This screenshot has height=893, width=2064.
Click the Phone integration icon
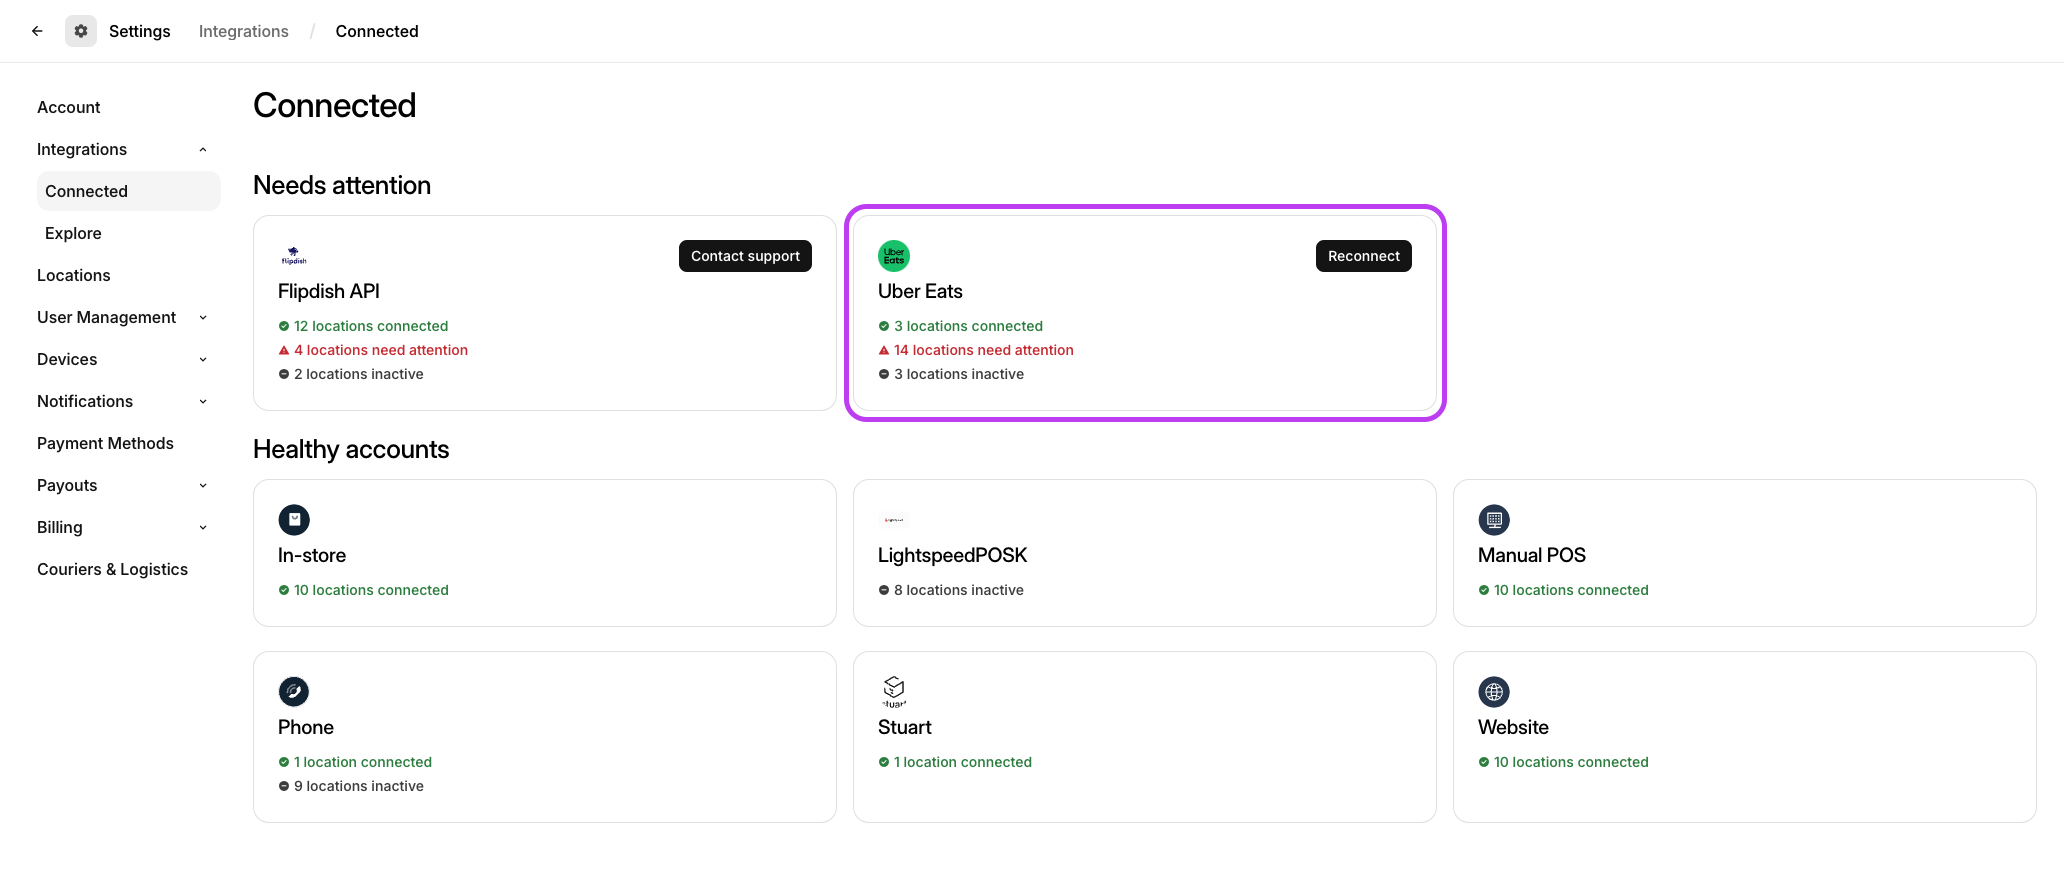(294, 692)
